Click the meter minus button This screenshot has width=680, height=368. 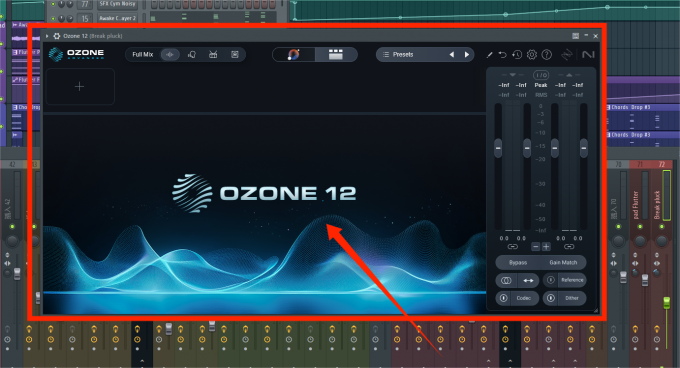click(536, 247)
